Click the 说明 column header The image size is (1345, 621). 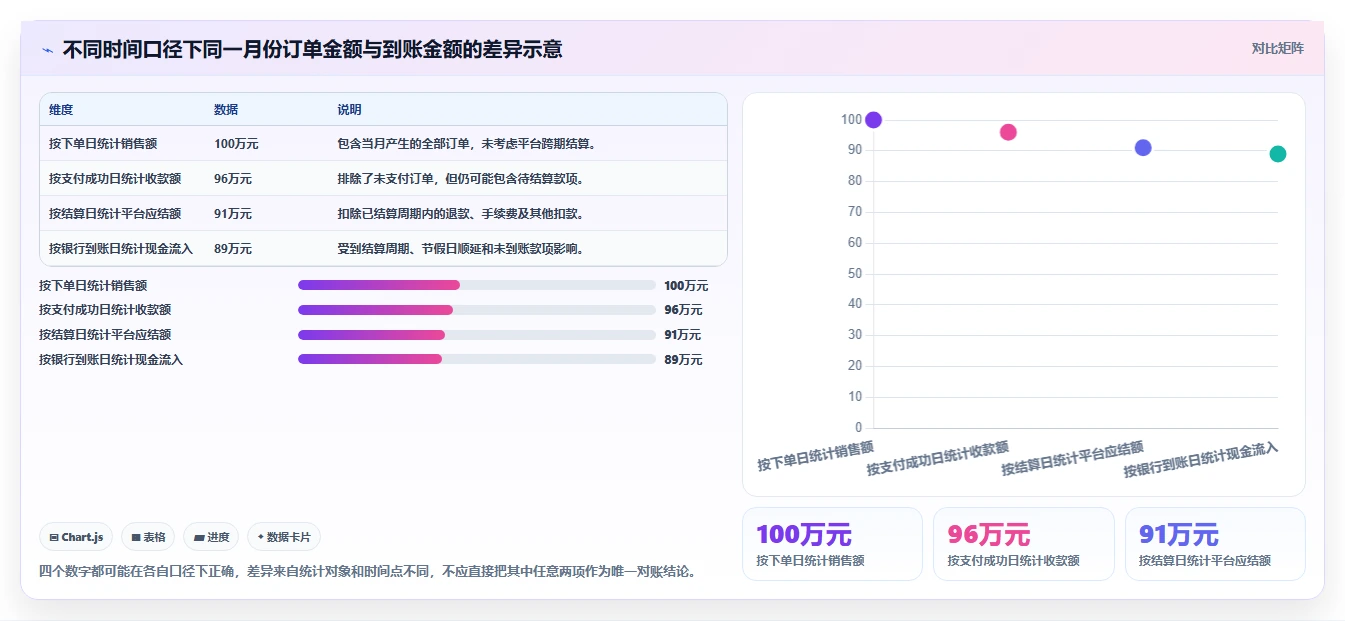point(349,110)
